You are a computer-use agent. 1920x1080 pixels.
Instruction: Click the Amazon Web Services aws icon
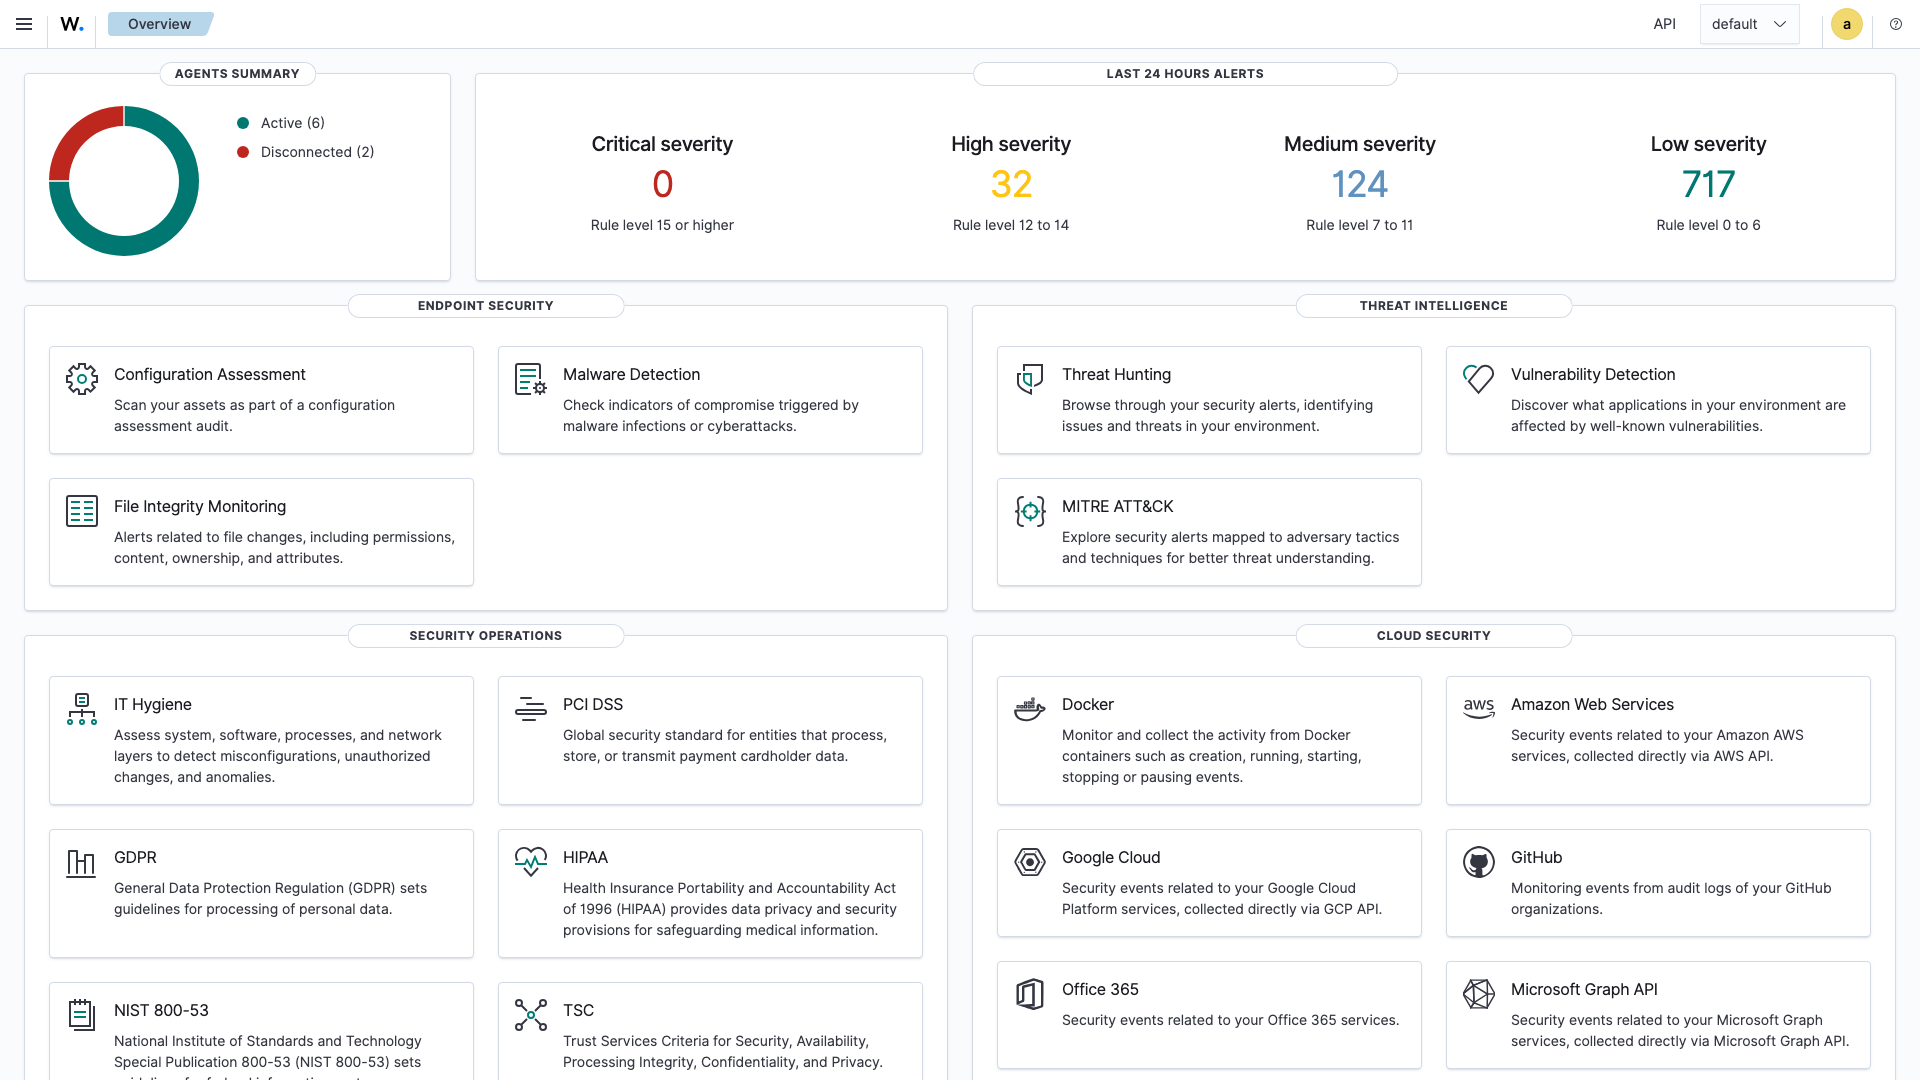1479,709
